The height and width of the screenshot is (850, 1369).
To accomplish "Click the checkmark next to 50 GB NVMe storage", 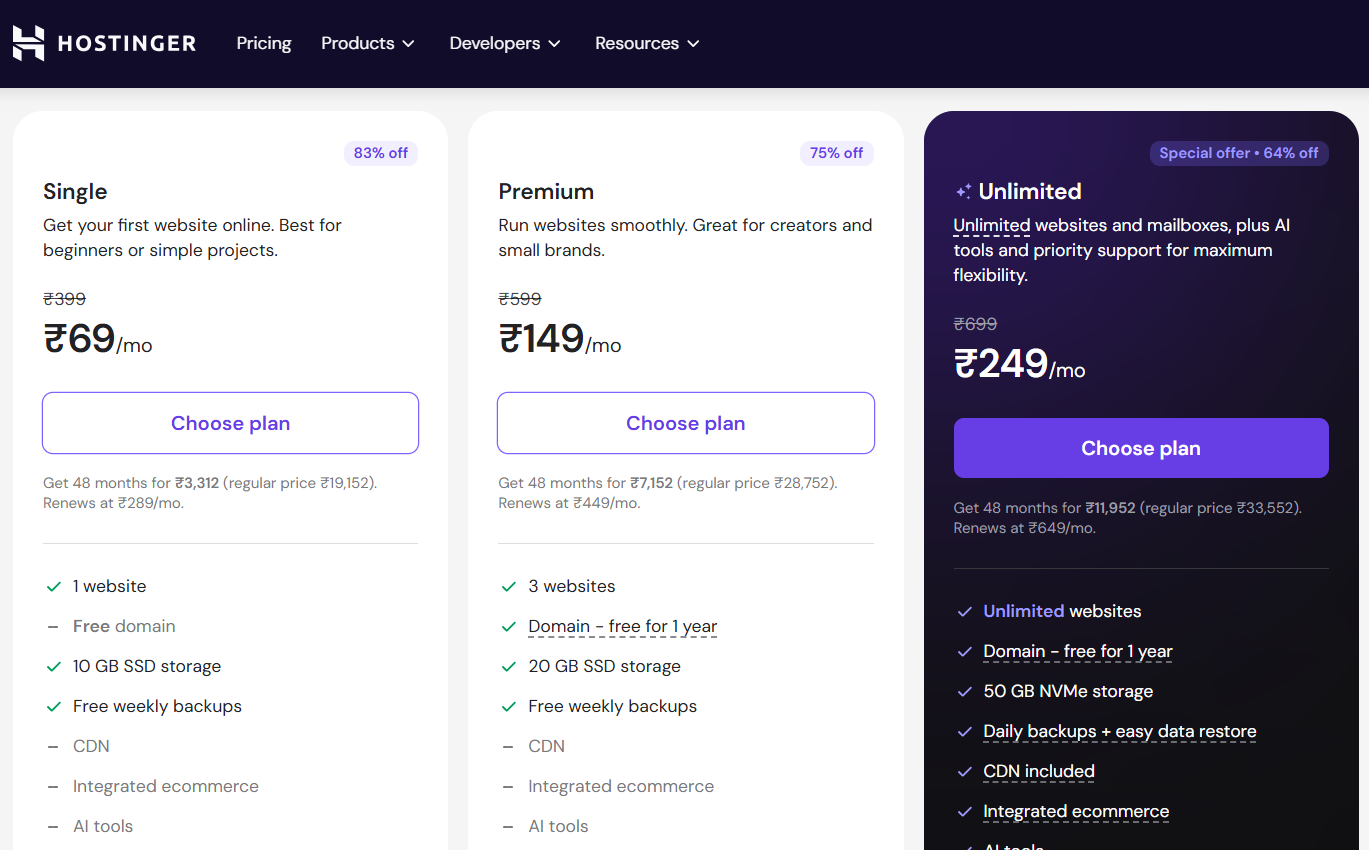I will [x=964, y=691].
